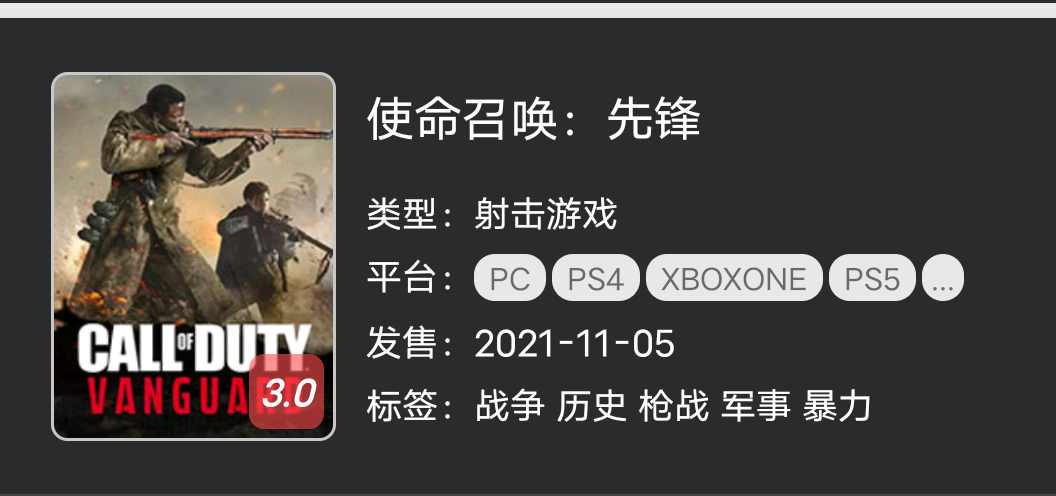Screen dimensions: 1056x496
Task: Click the release date 2021-11-05
Action: (574, 344)
